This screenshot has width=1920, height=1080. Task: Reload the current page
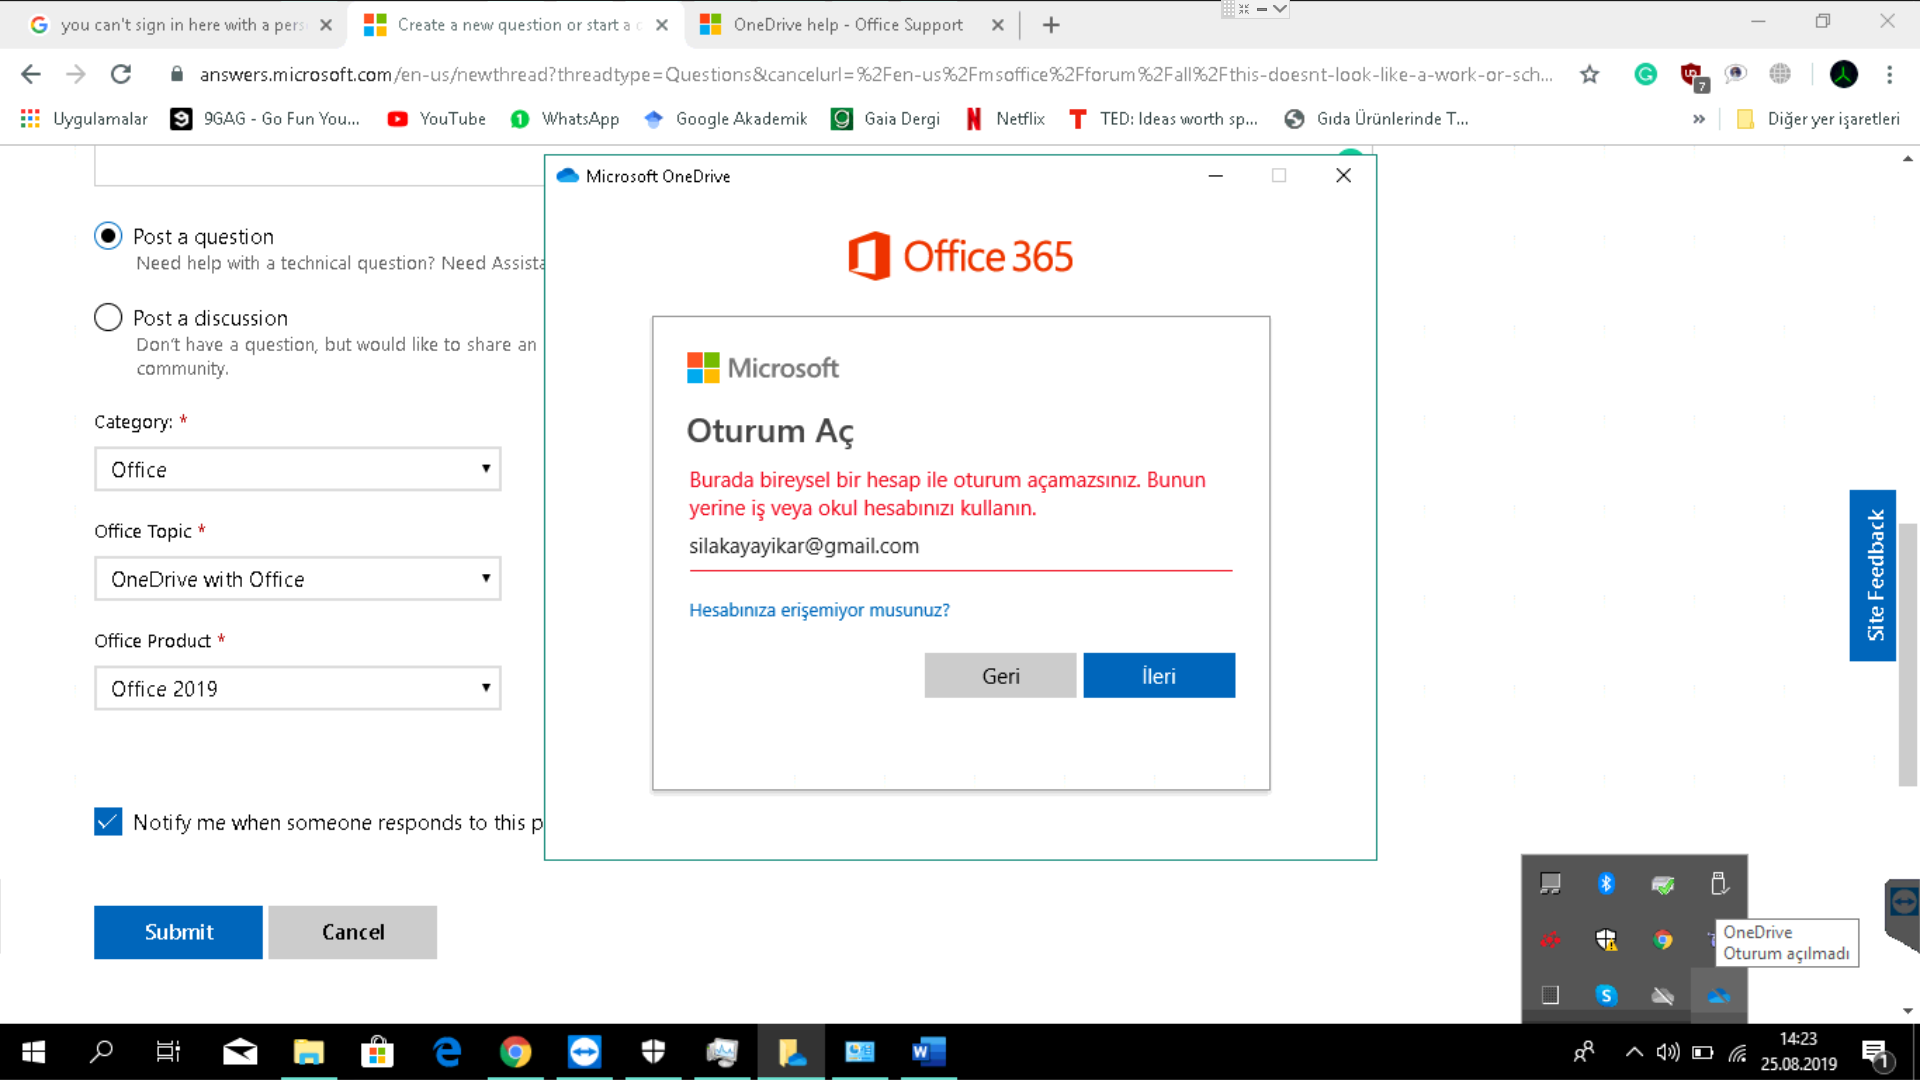121,74
